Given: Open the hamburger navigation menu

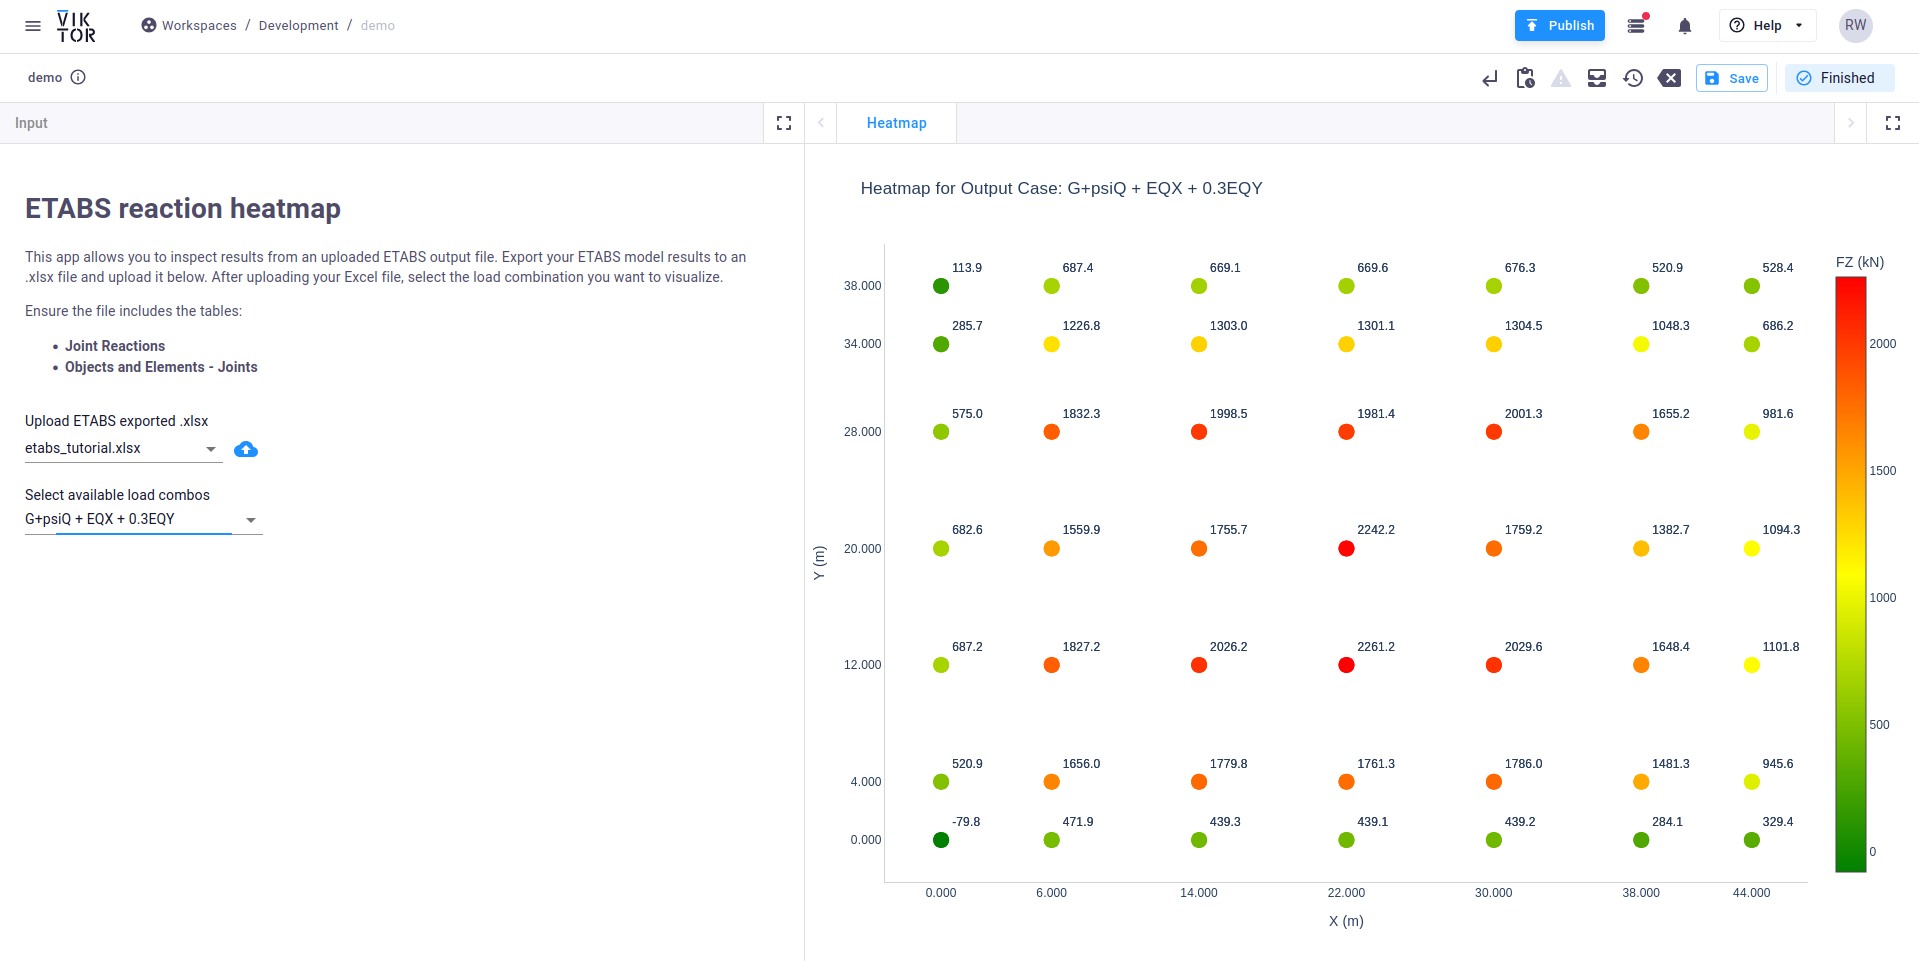Looking at the screenshot, I should click(x=33, y=26).
